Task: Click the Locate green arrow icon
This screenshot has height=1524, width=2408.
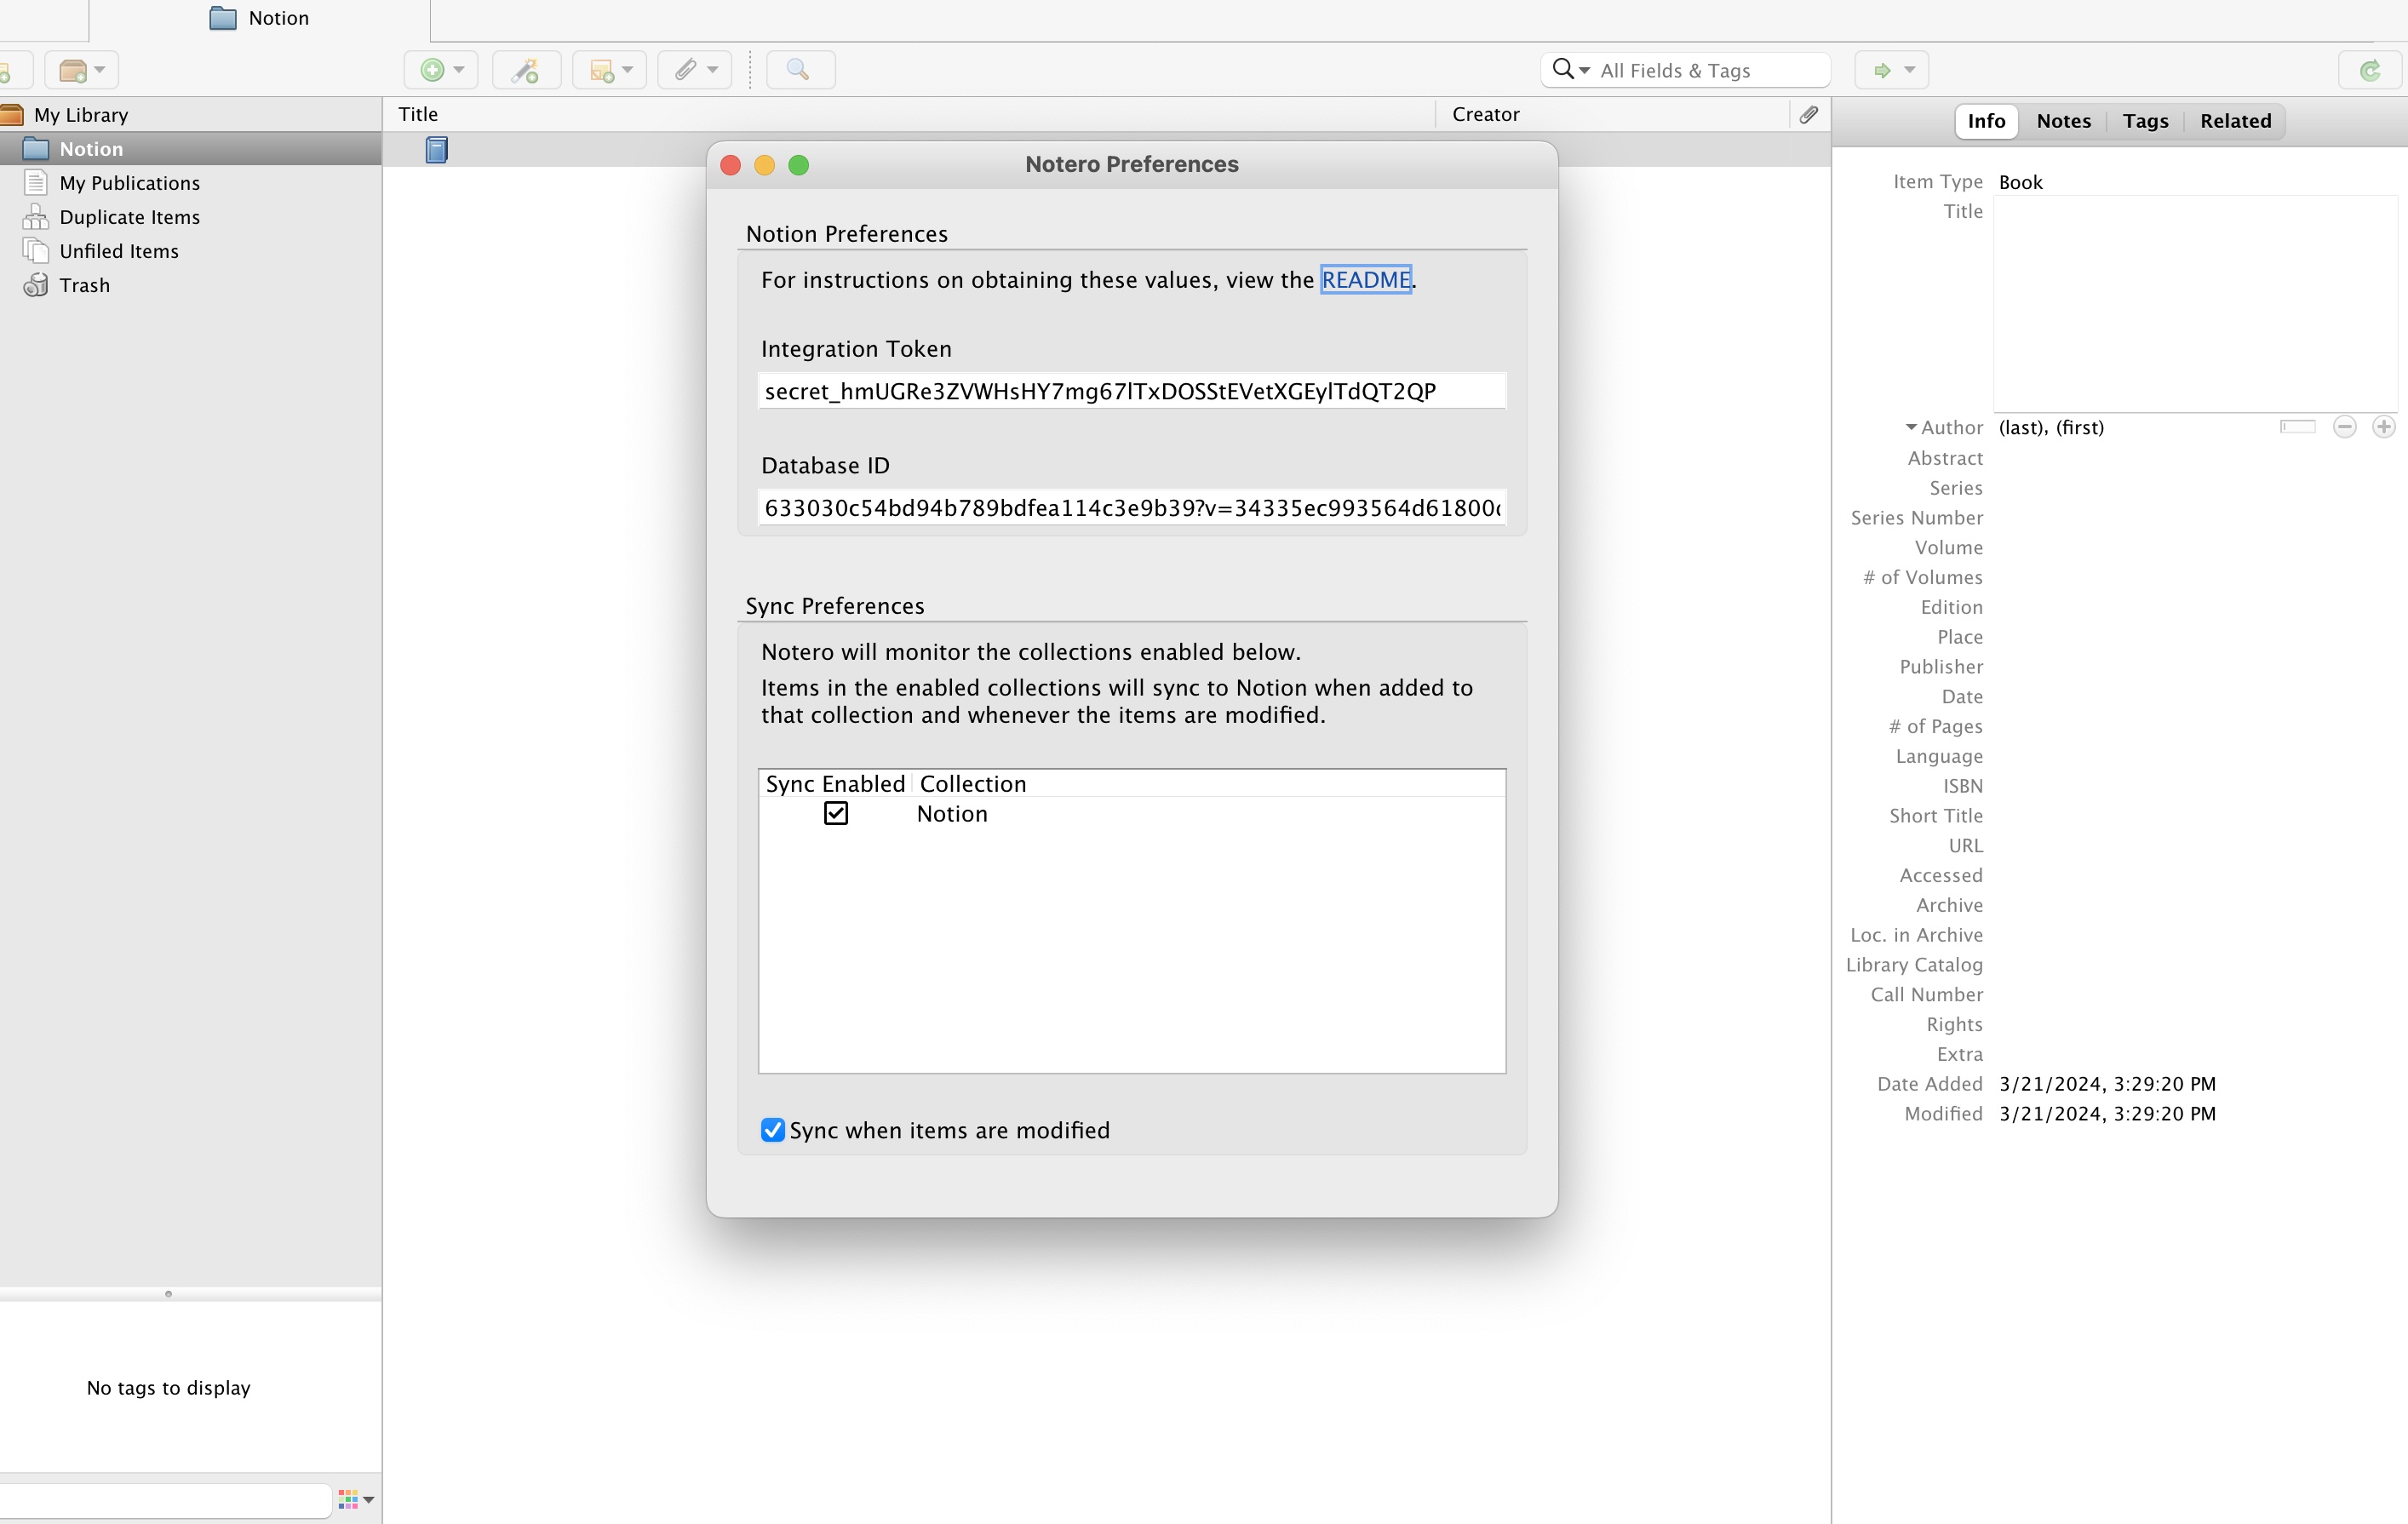Action: click(x=1882, y=70)
